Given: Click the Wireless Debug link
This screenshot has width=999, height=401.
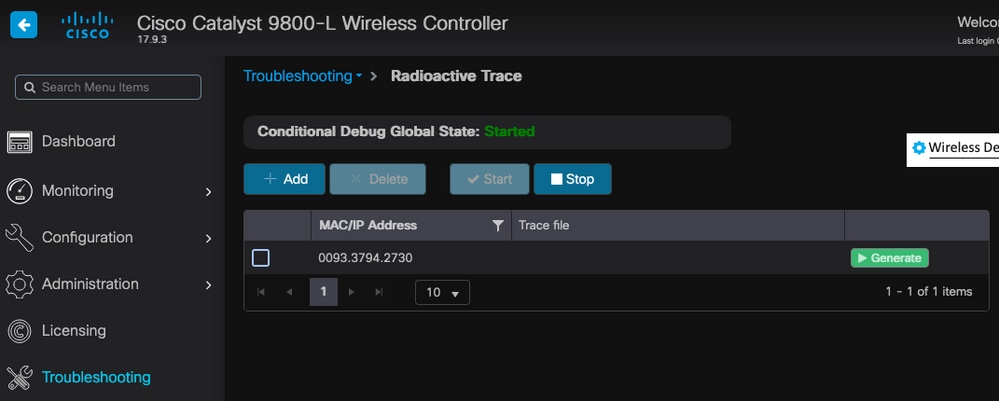Looking at the screenshot, I should pyautogui.click(x=963, y=147).
